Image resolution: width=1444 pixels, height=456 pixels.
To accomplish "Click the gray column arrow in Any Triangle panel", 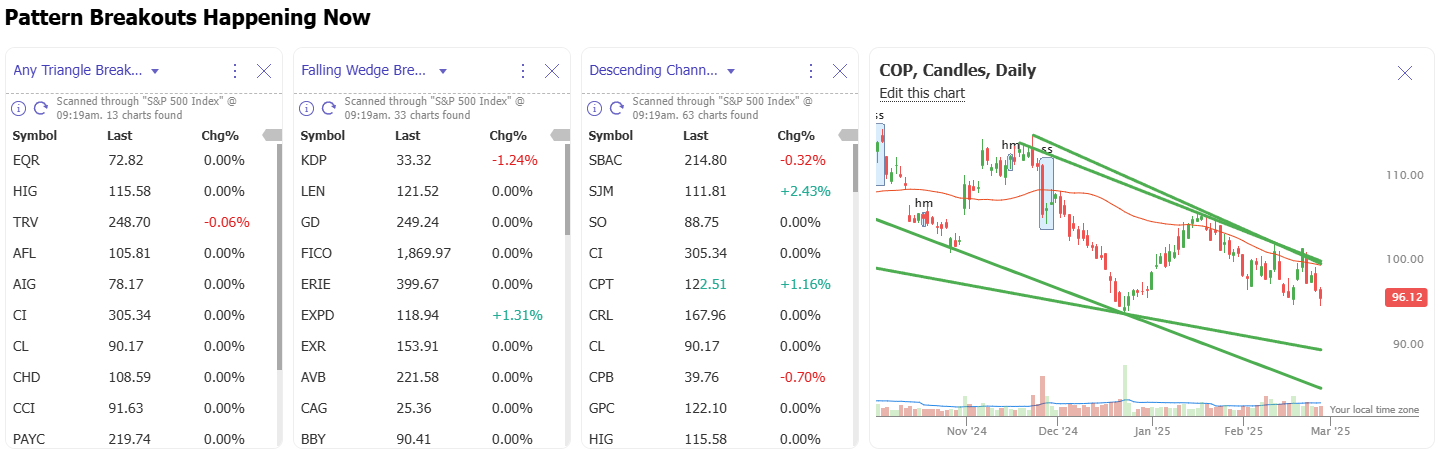I will 271,135.
